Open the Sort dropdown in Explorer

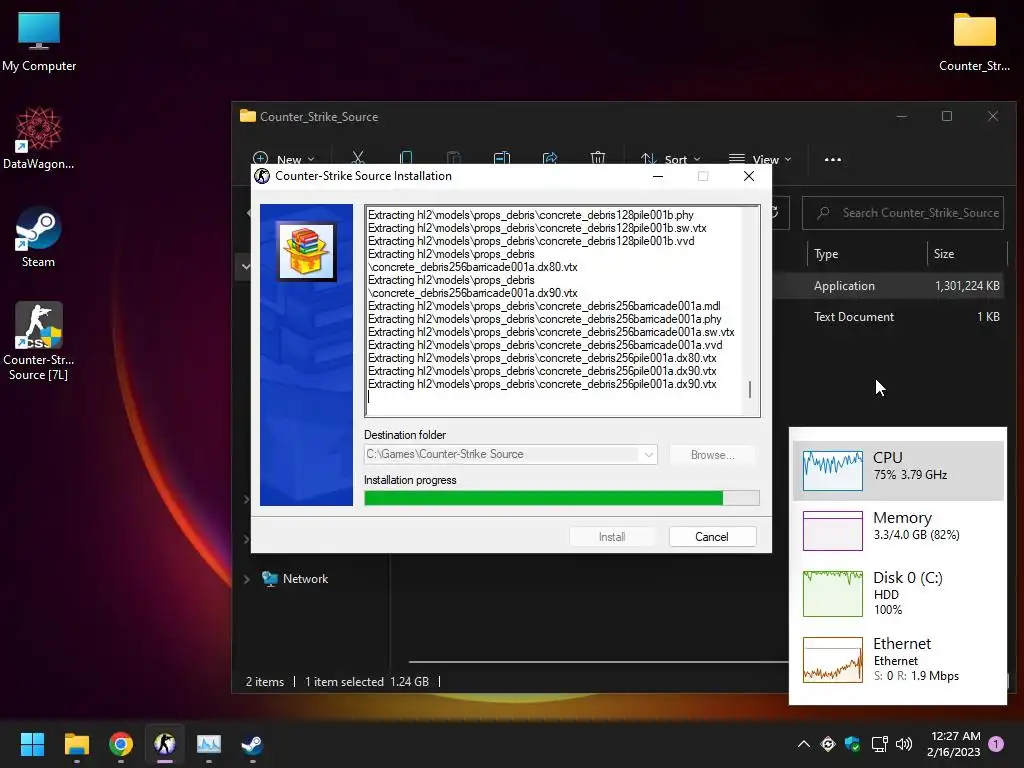coord(670,159)
